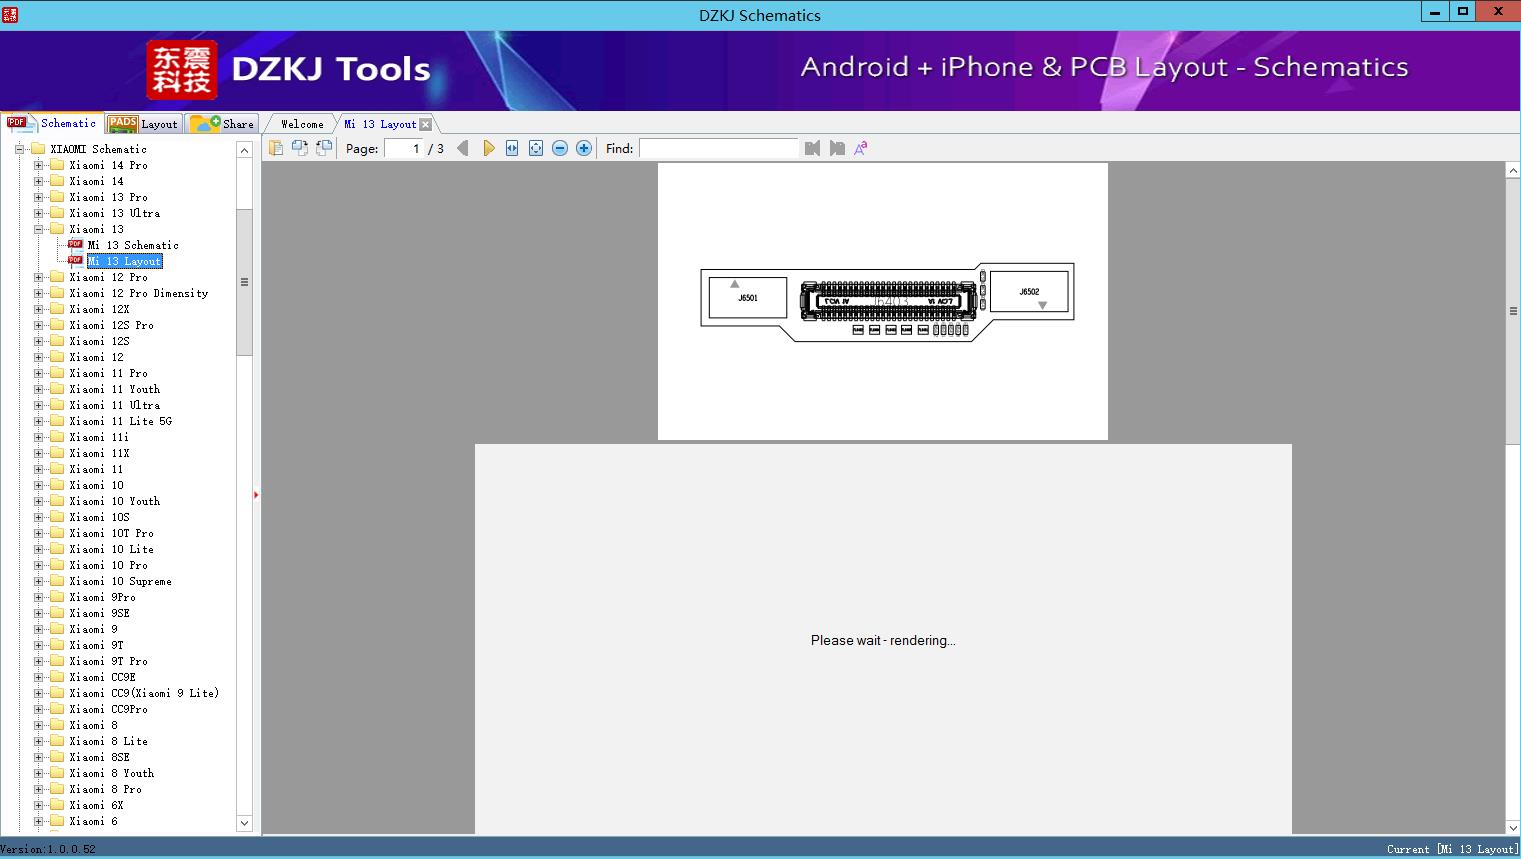Select Xiaomi 10T Pro tree entry
Viewport: 1521px width, 859px height.
pos(112,533)
